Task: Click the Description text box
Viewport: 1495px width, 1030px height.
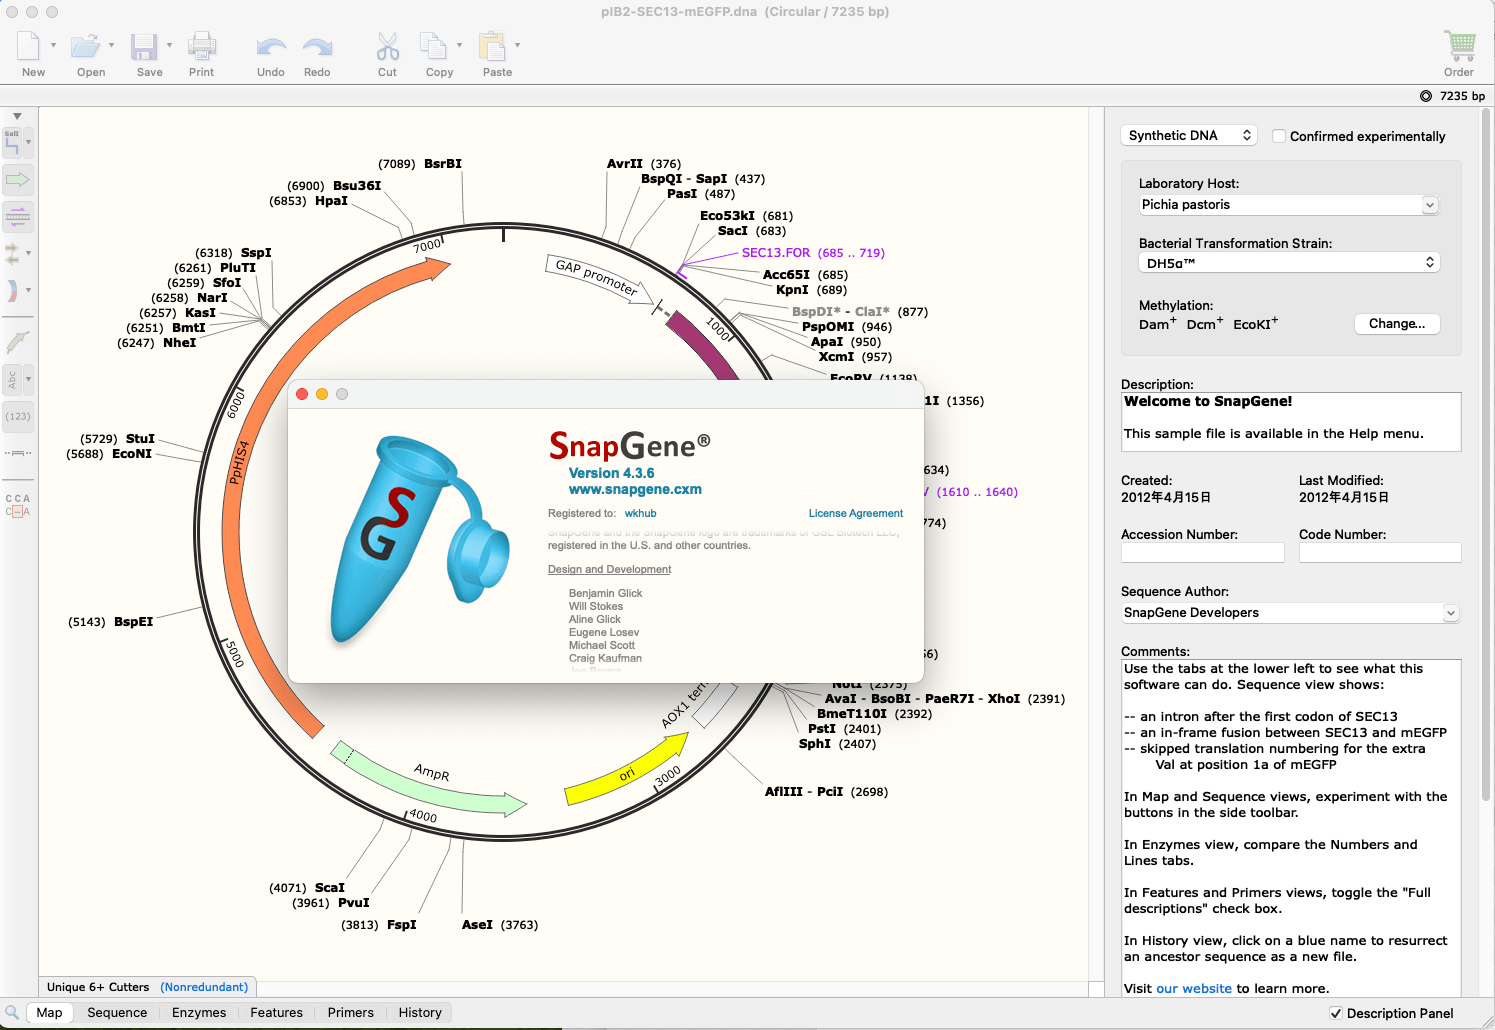Action: [1291, 422]
